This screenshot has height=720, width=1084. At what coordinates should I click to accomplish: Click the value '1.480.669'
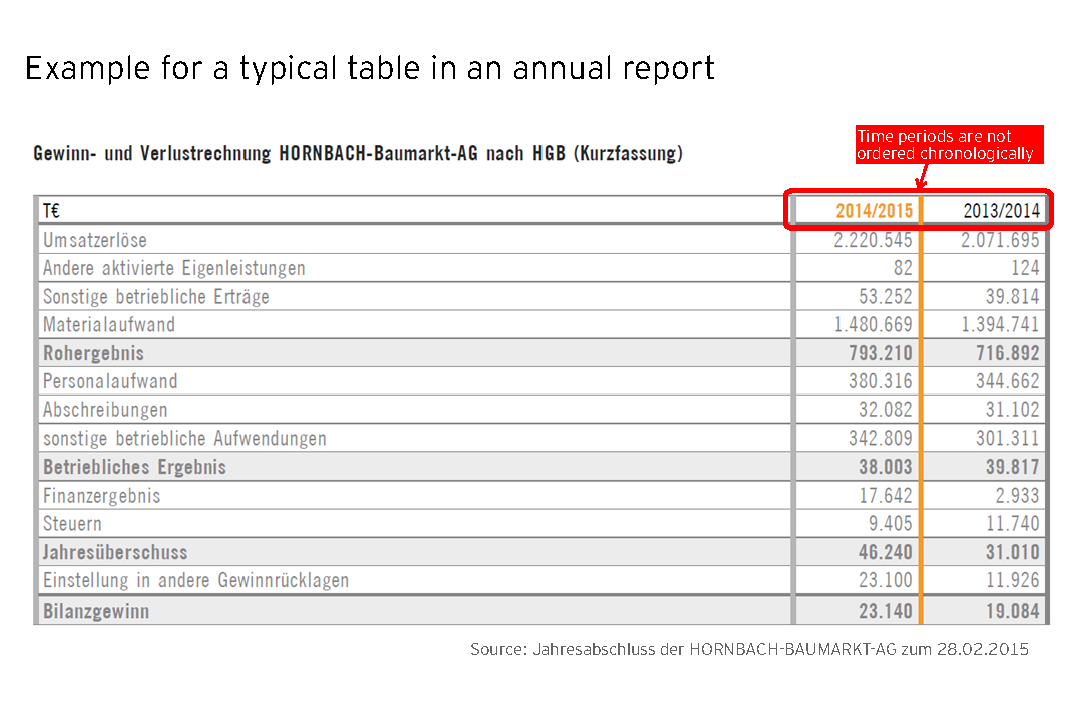pos(873,324)
